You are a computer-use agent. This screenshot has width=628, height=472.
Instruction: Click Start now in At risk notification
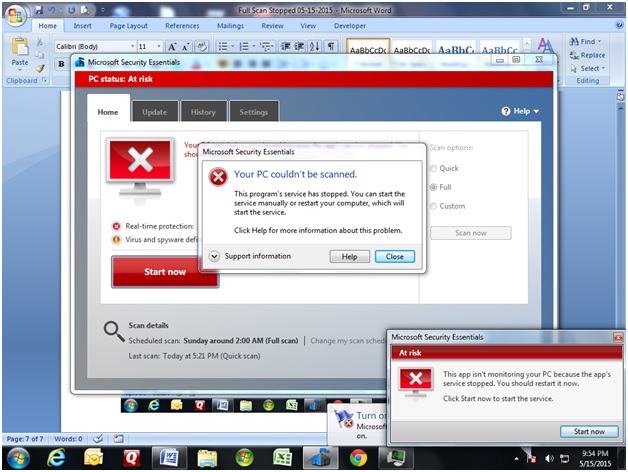click(589, 432)
